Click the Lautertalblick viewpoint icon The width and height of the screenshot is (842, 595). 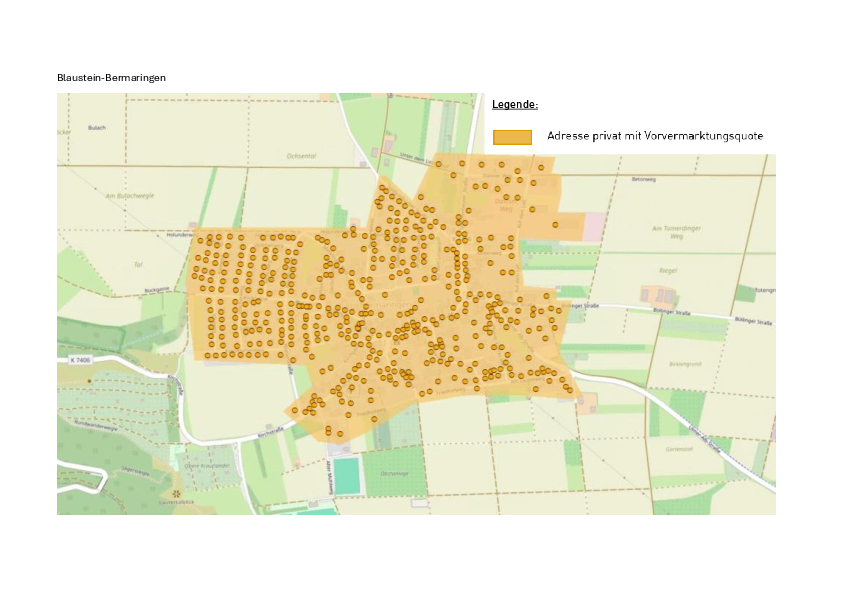175,493
